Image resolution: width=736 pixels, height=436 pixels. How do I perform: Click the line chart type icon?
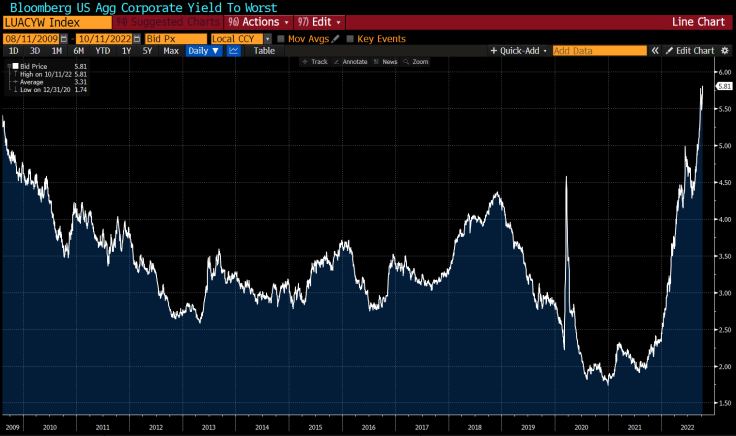click(x=234, y=50)
